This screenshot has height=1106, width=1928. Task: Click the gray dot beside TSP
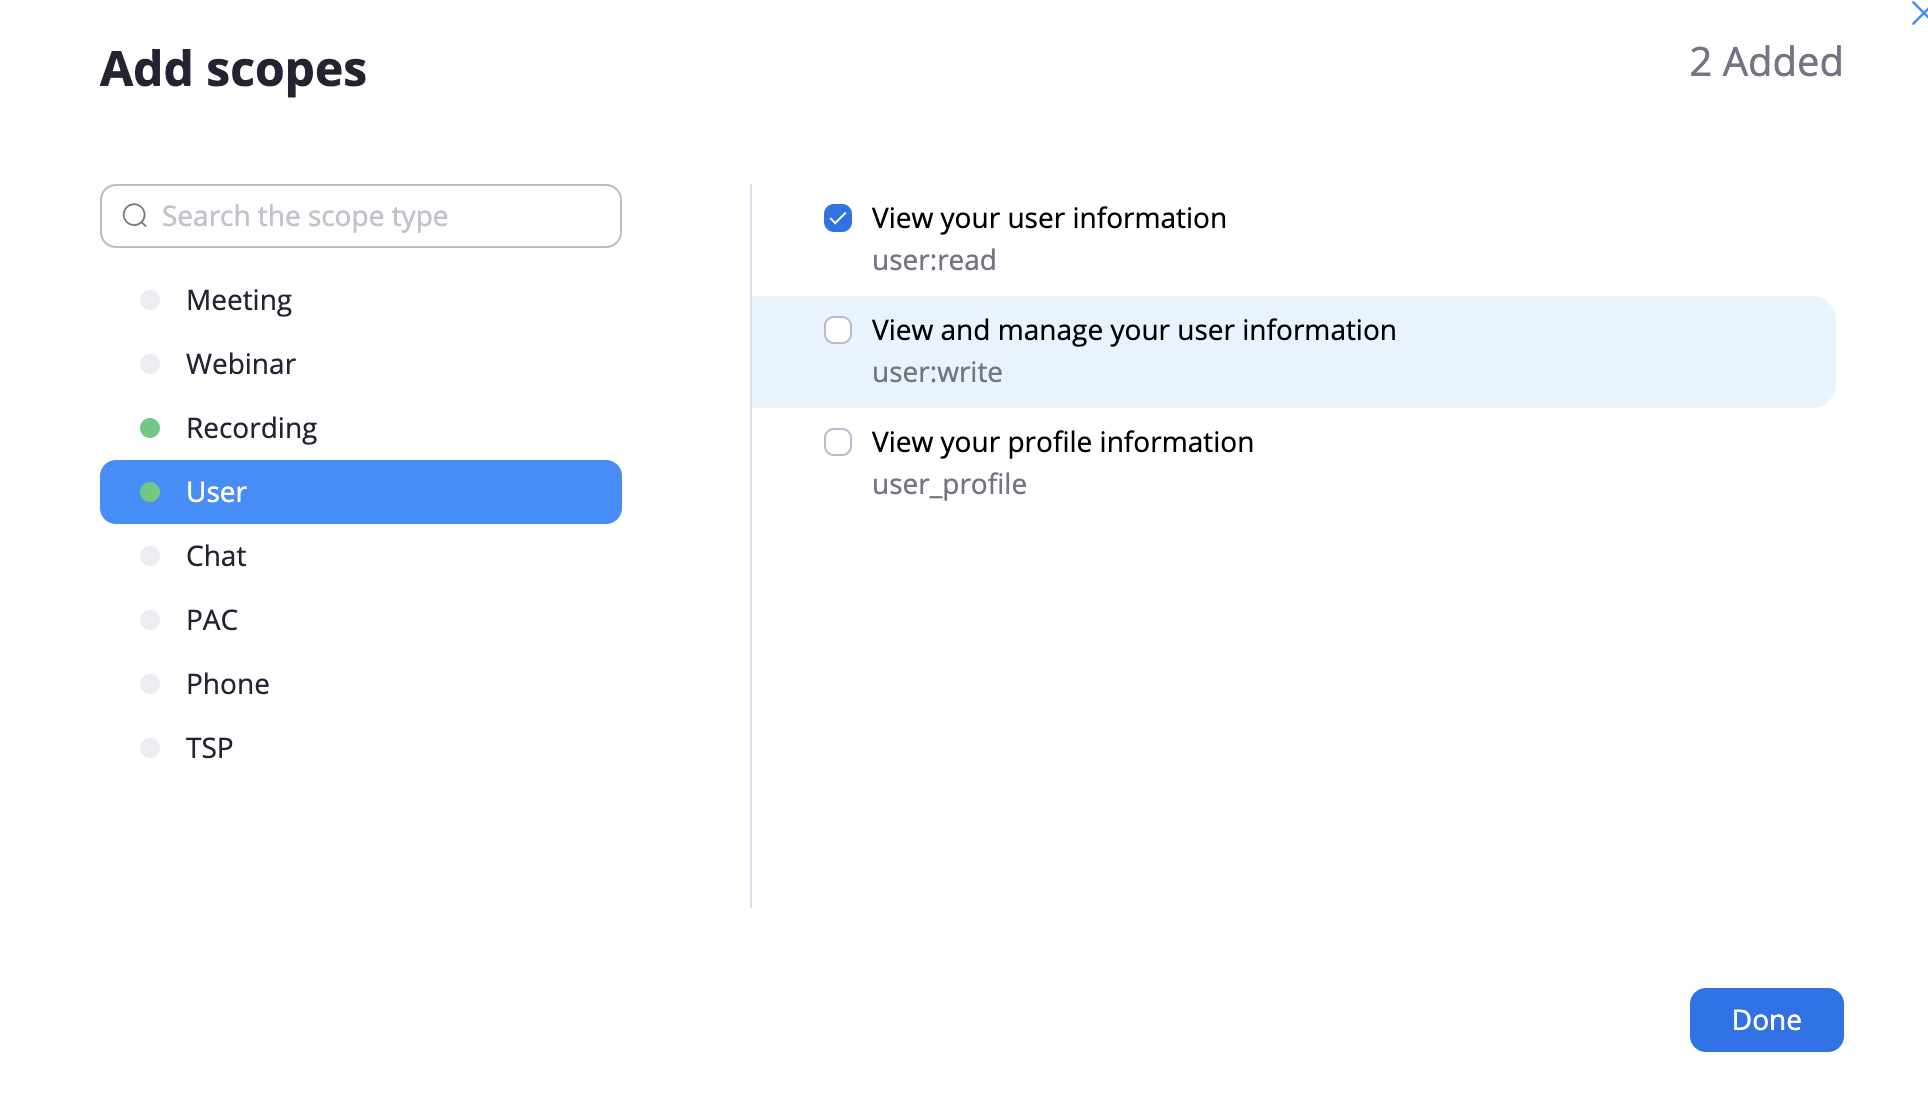pos(150,748)
